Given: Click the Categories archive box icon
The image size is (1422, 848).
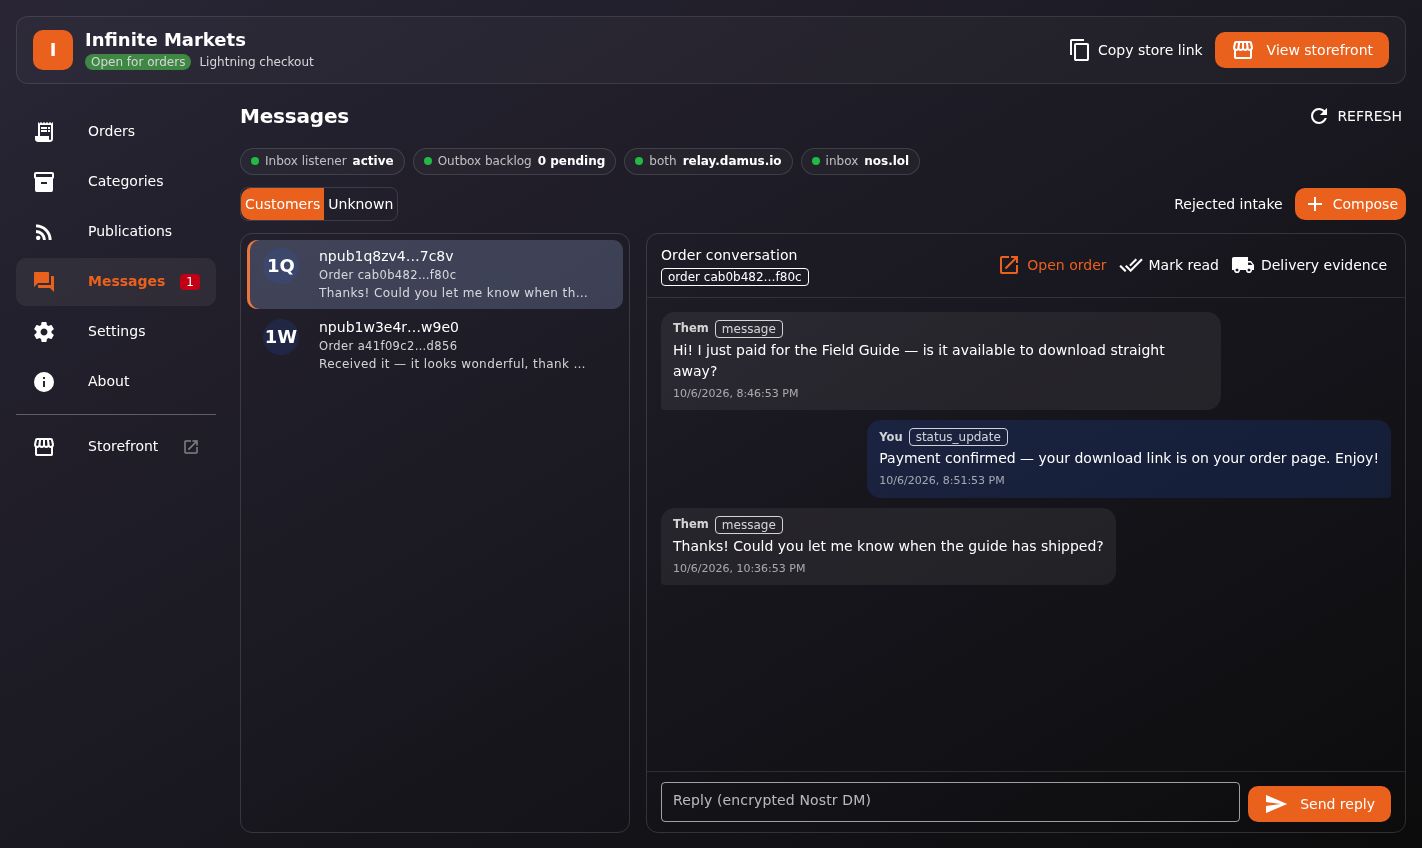Looking at the screenshot, I should [x=44, y=181].
